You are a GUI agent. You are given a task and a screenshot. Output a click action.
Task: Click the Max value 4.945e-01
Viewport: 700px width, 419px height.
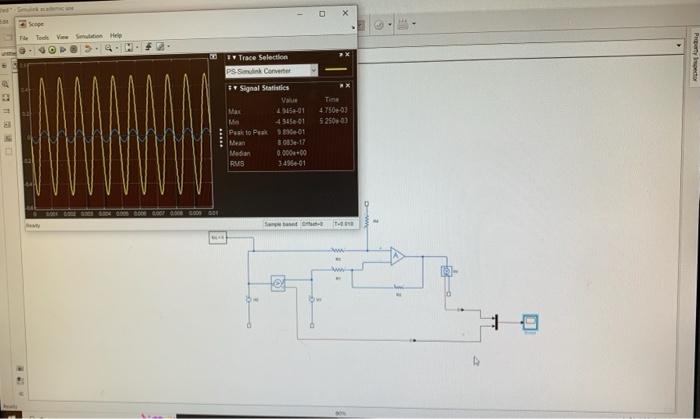pos(291,111)
